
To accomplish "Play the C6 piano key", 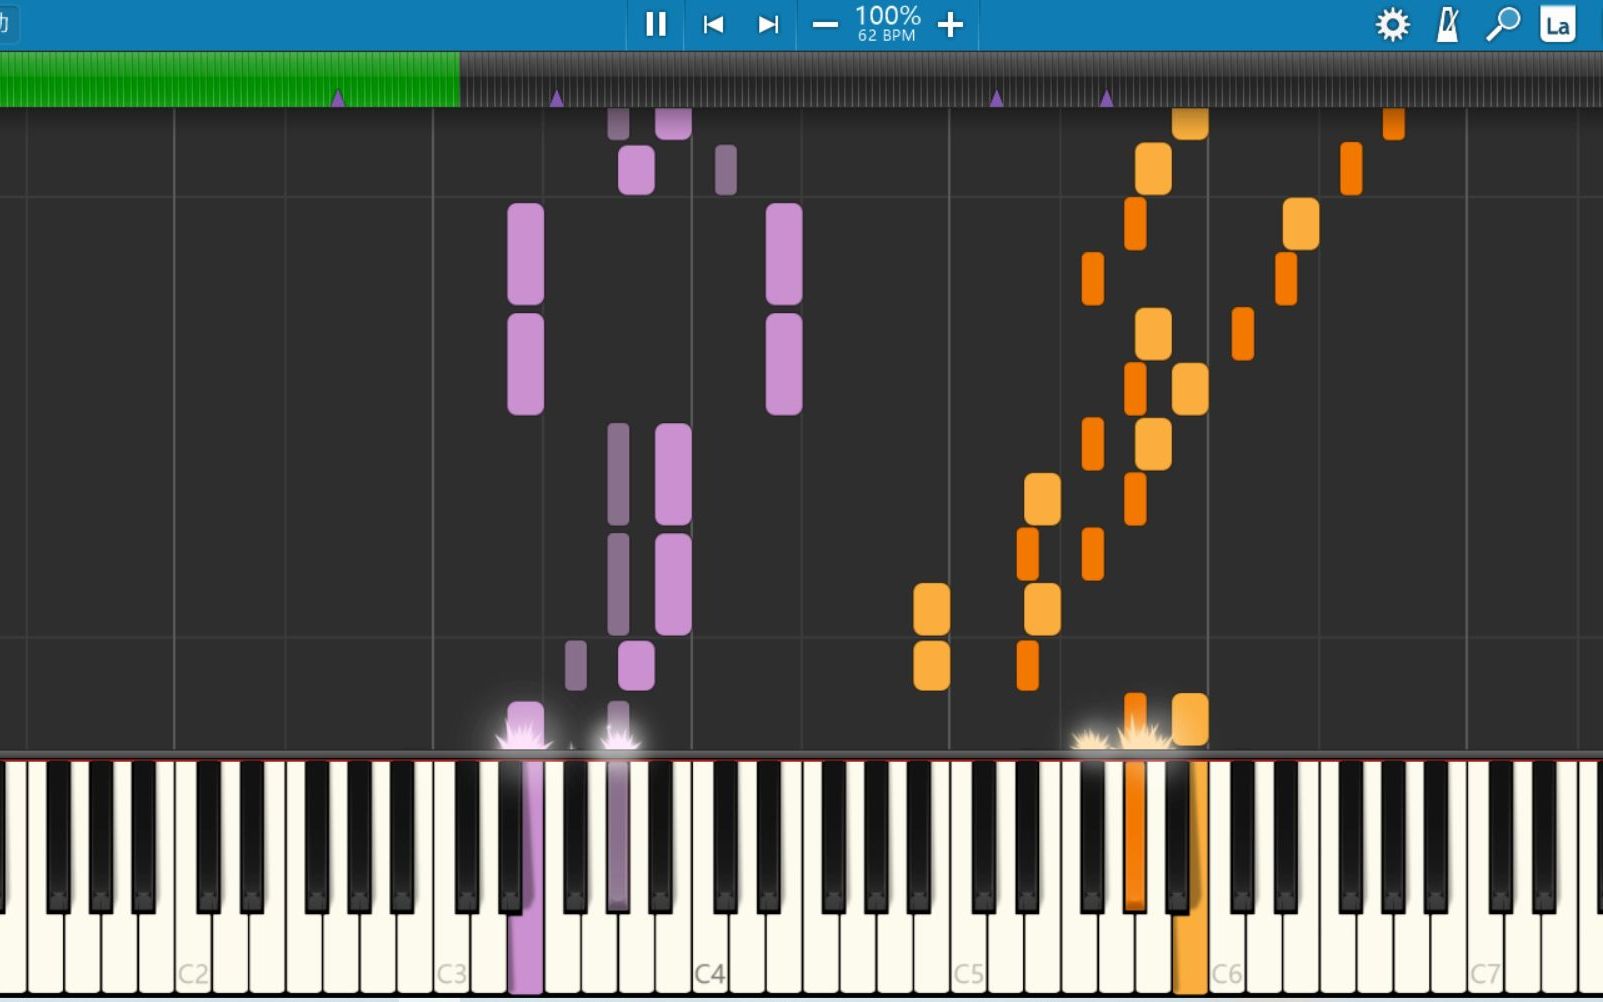I will (1226, 950).
